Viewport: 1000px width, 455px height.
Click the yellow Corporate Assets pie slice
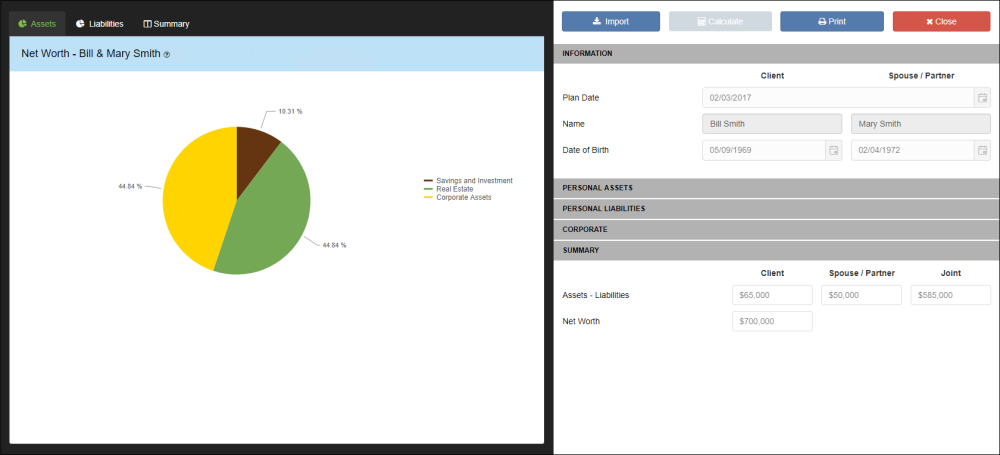point(198,198)
